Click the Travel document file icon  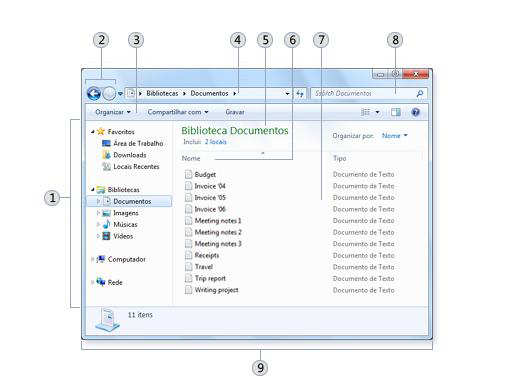click(188, 267)
